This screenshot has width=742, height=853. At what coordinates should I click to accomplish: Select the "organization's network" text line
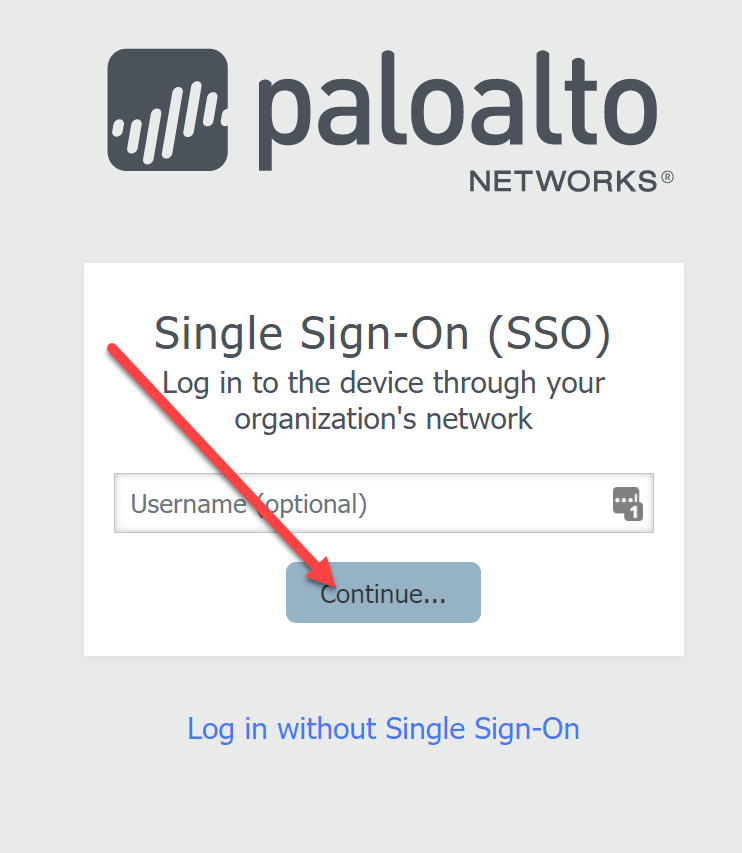click(384, 419)
